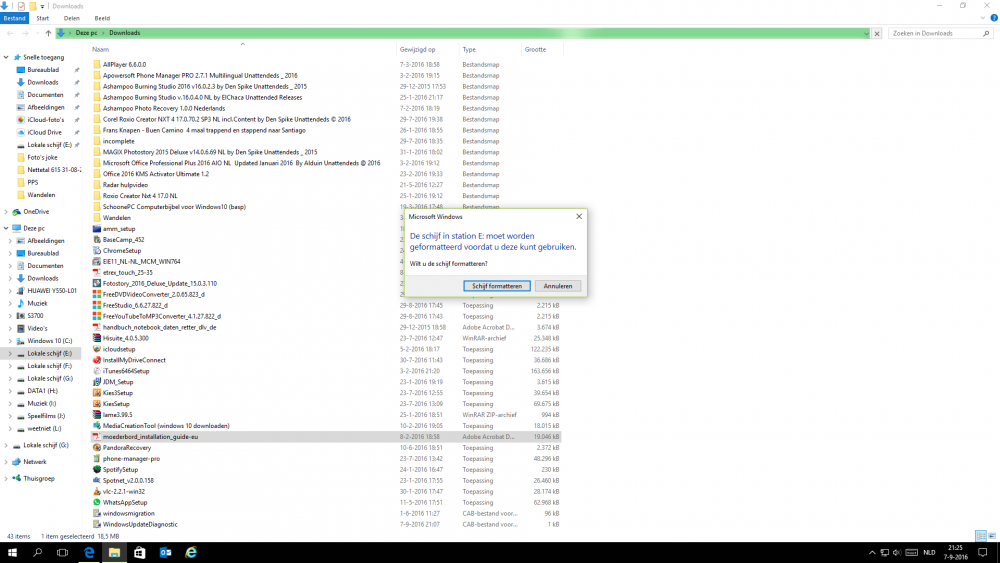This screenshot has width=1000, height=563.
Task: Open taskbar search magnifier
Action: pyautogui.click(x=38, y=552)
